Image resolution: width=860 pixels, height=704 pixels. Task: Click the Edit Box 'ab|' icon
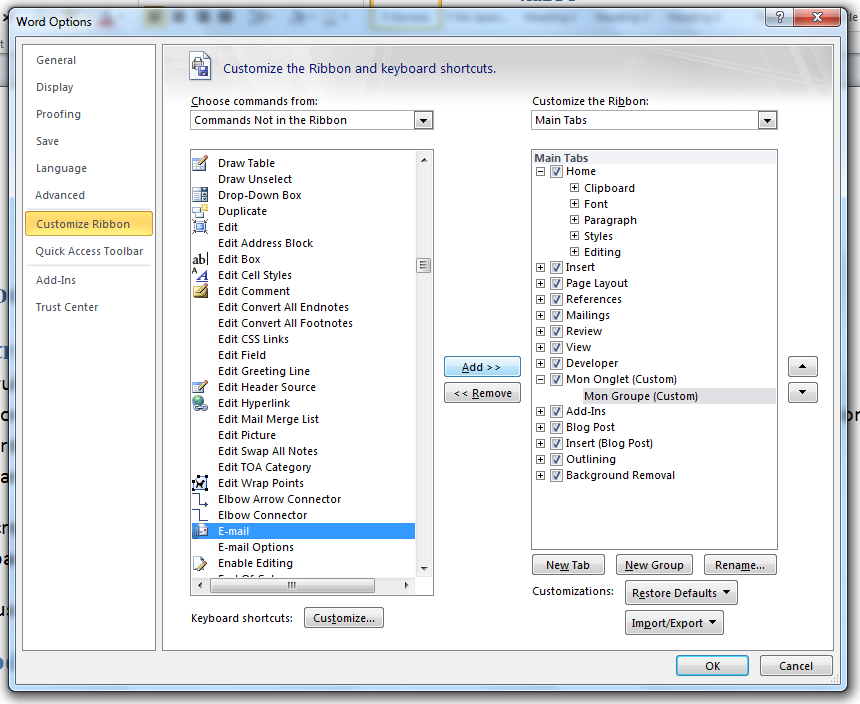coord(200,259)
